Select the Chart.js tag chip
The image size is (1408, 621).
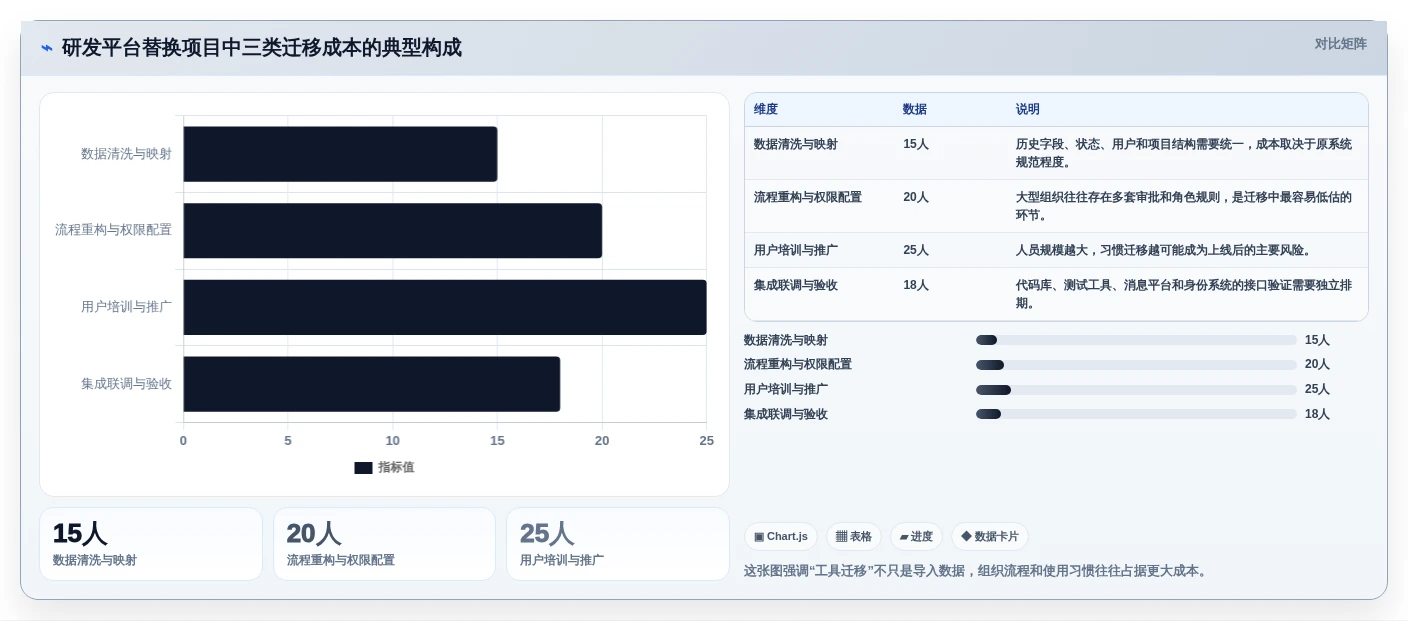pos(781,537)
